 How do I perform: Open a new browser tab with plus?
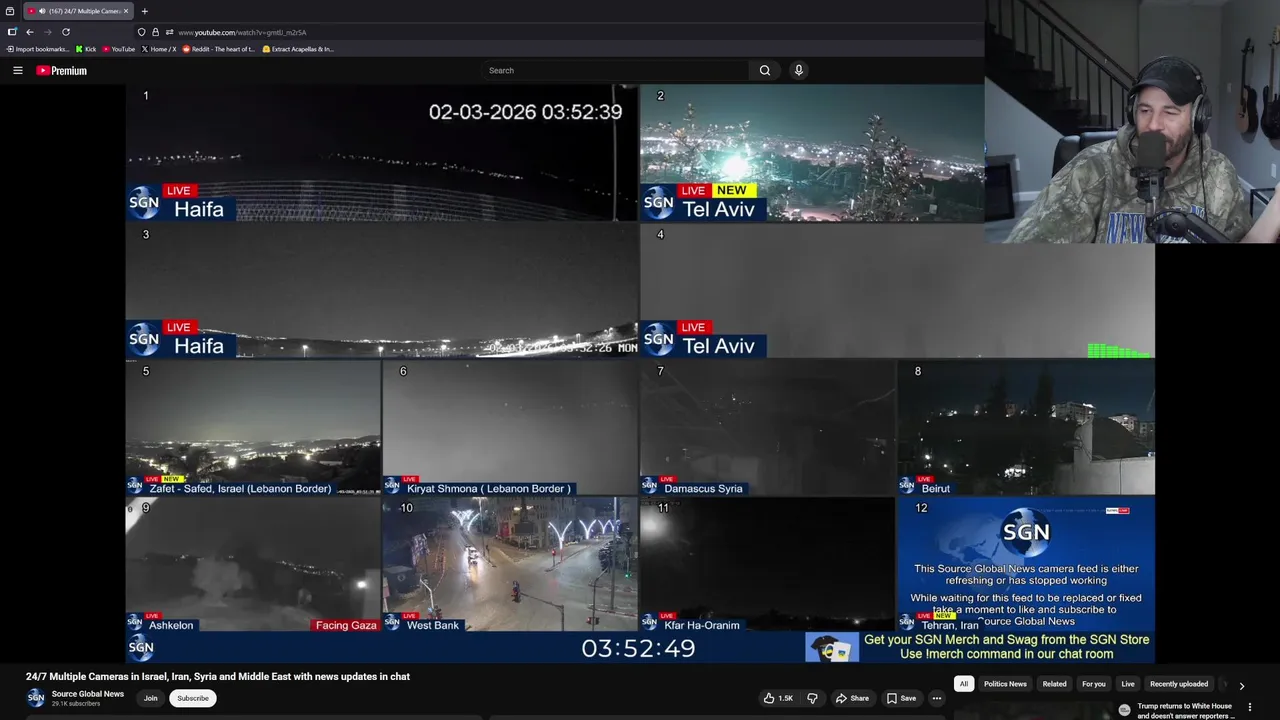click(144, 11)
